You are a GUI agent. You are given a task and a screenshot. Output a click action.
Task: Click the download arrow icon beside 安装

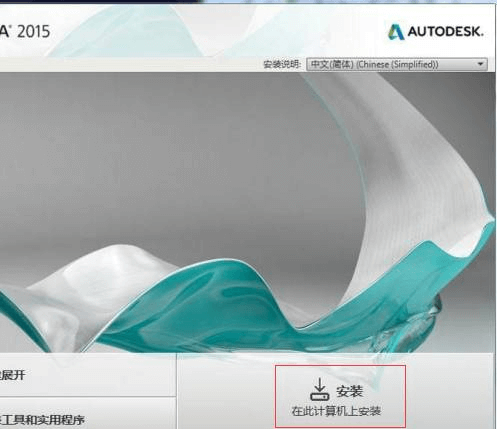point(320,389)
